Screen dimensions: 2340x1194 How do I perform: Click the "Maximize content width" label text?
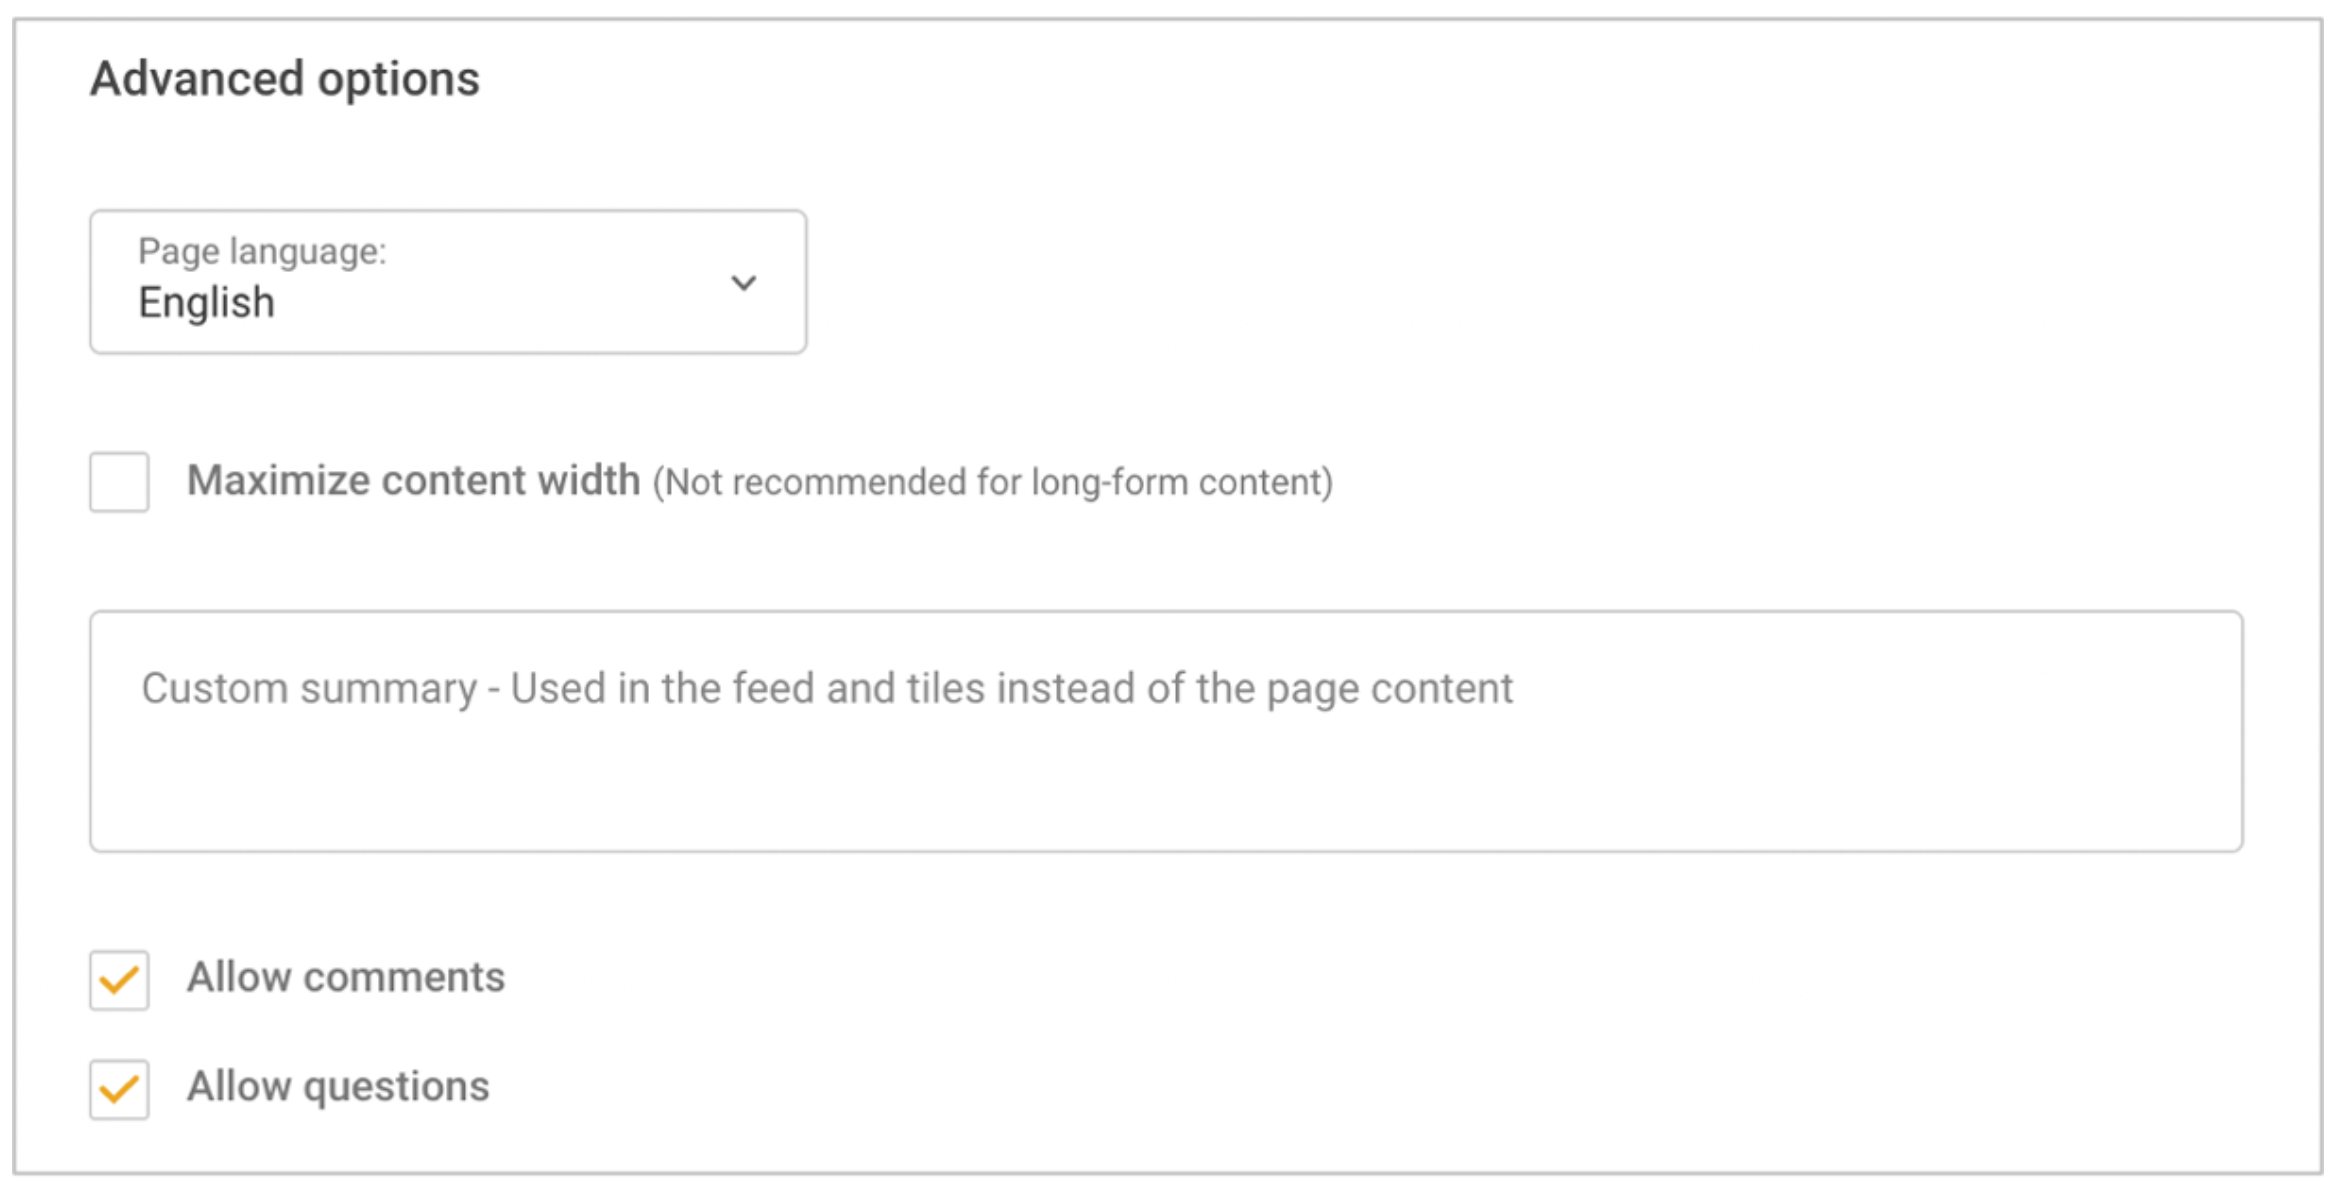[x=413, y=481]
